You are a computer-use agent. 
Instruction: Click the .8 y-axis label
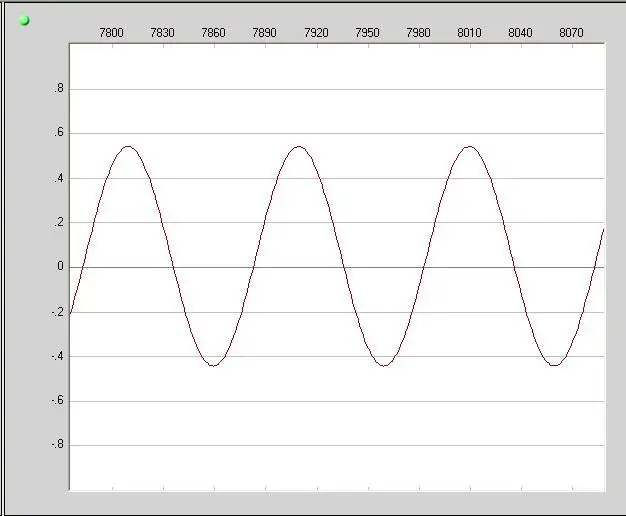pyautogui.click(x=59, y=88)
